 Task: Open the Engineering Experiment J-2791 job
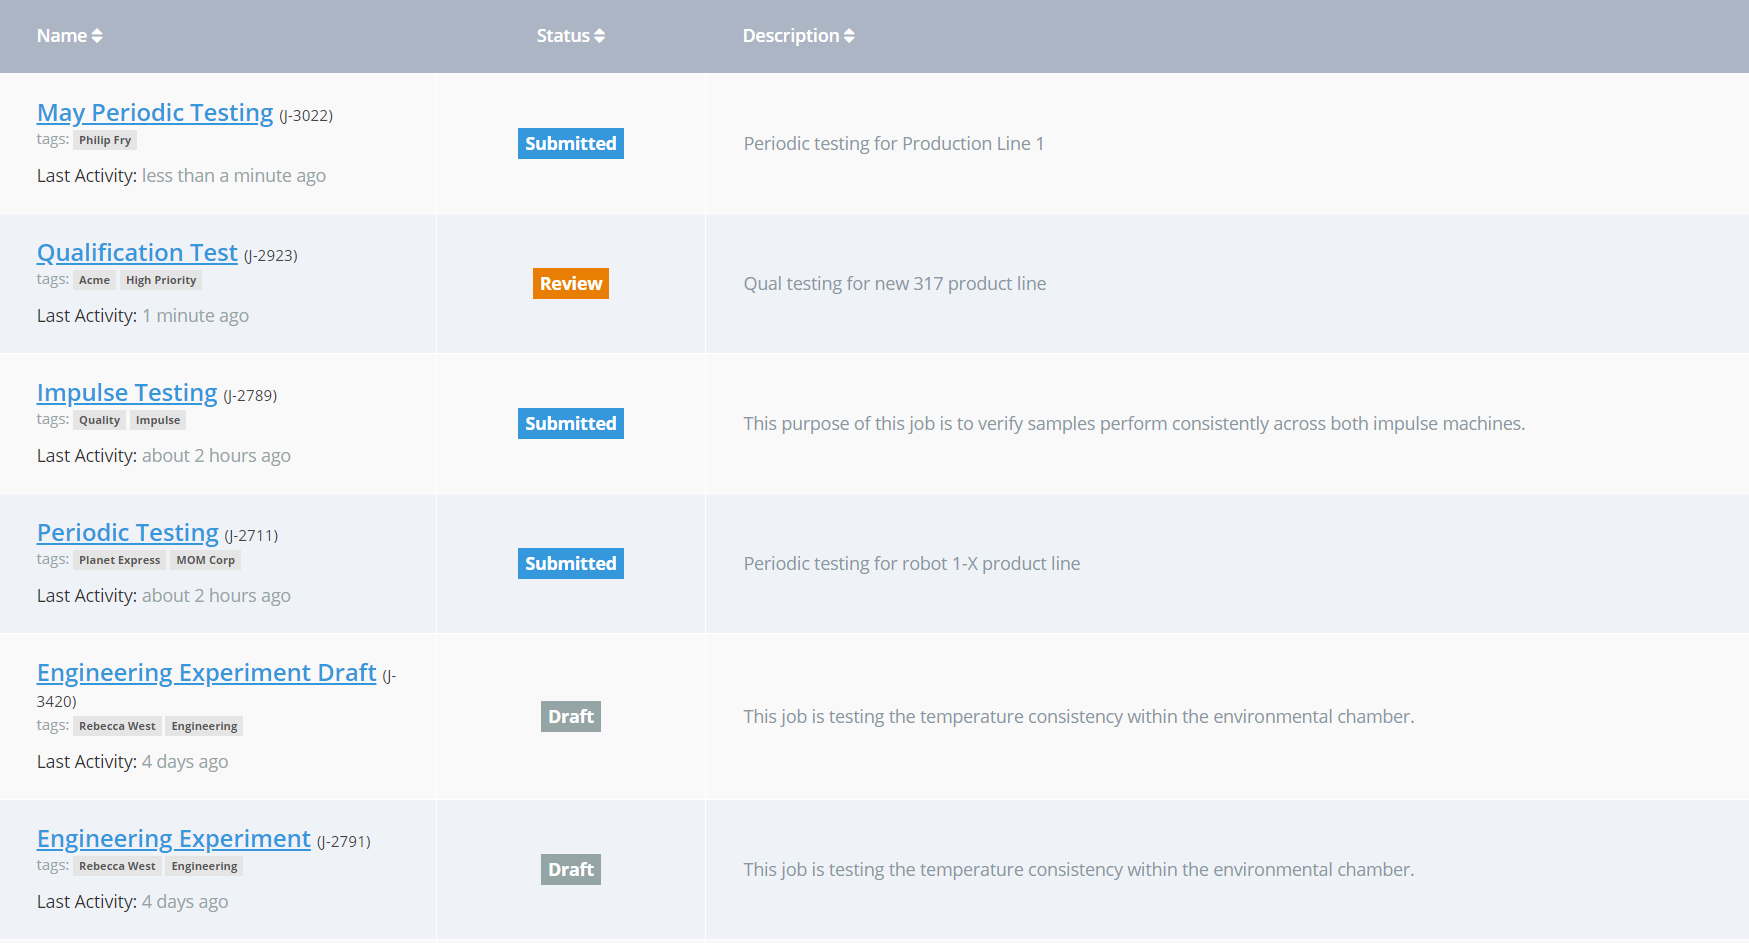[174, 839]
